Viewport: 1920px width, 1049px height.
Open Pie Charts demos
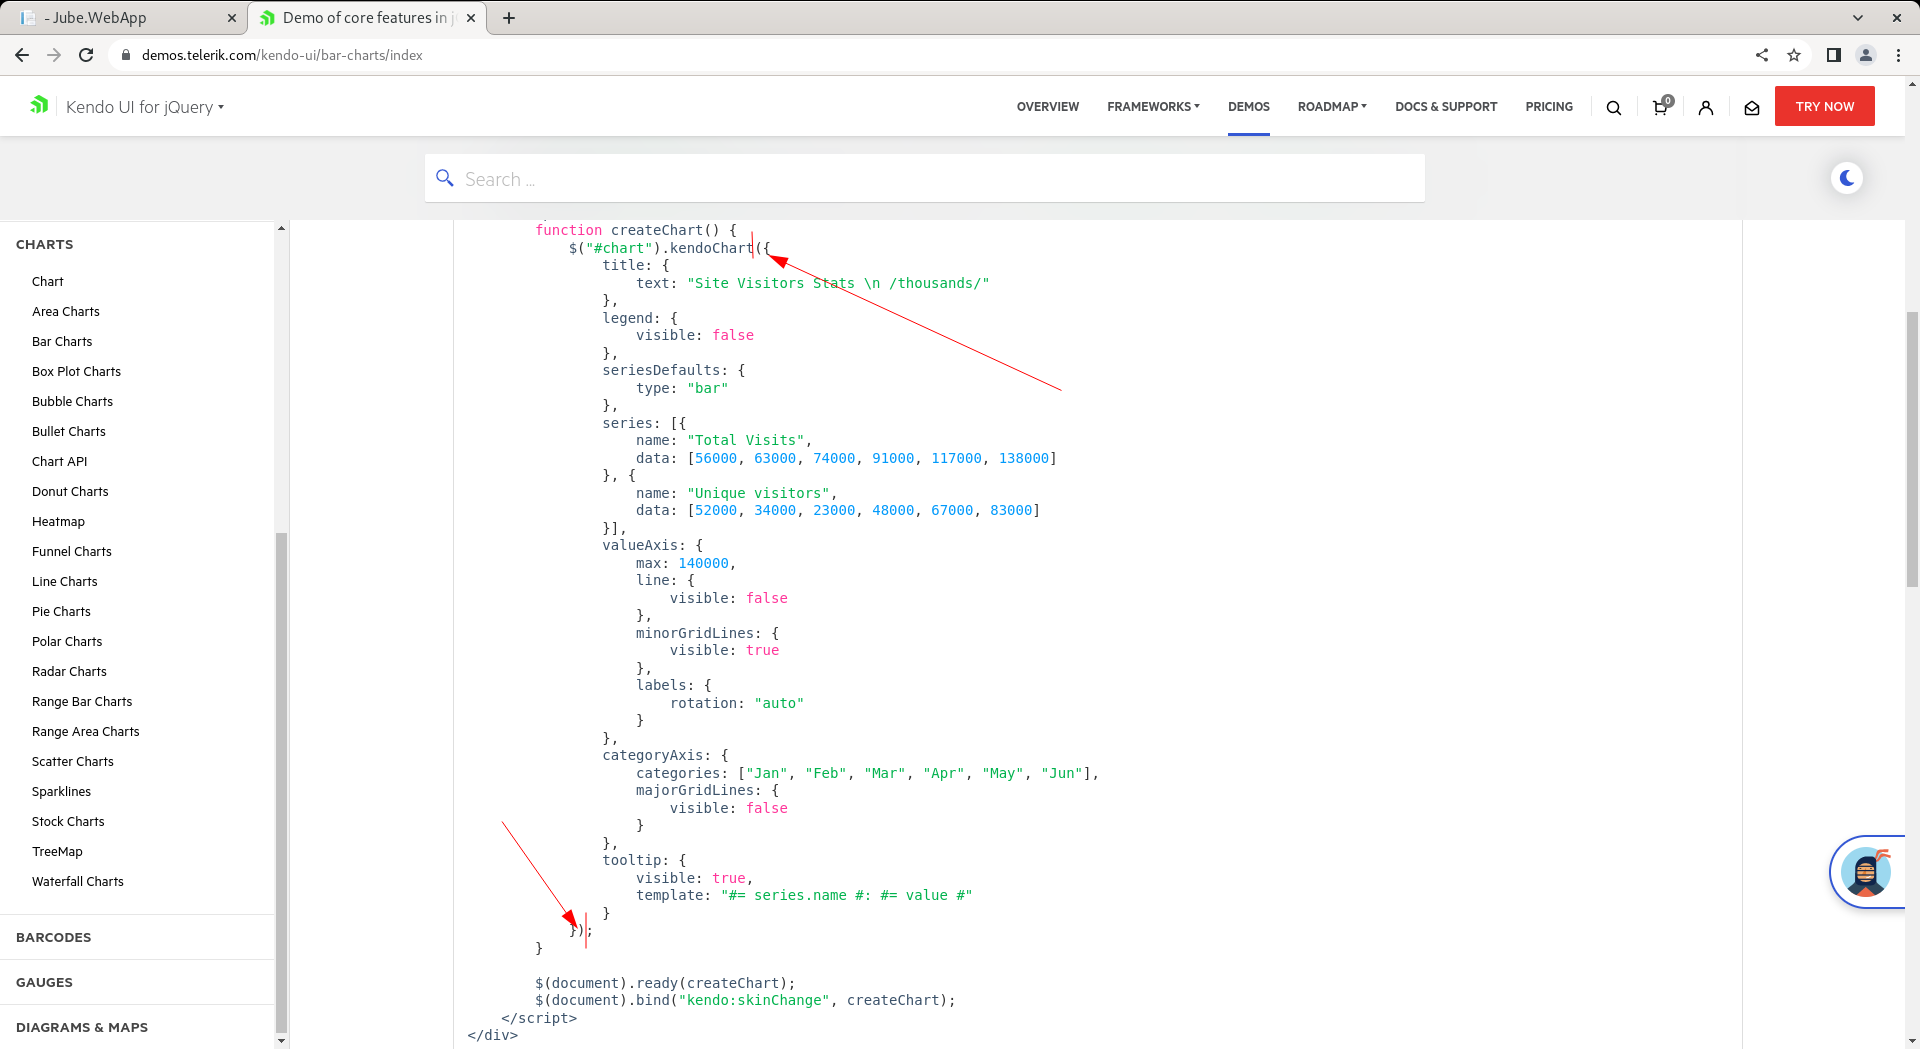click(x=61, y=611)
